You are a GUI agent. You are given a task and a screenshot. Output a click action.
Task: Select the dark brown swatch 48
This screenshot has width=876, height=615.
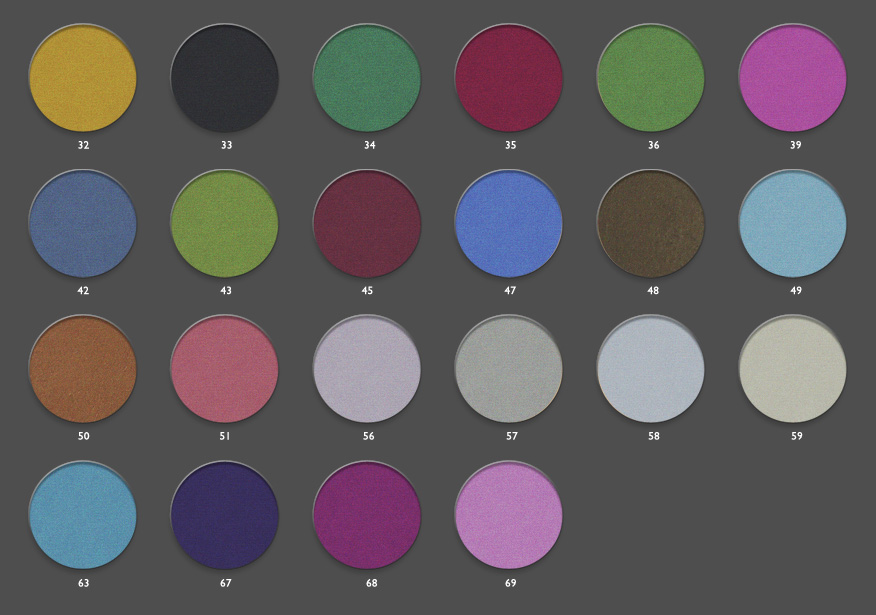(x=651, y=224)
